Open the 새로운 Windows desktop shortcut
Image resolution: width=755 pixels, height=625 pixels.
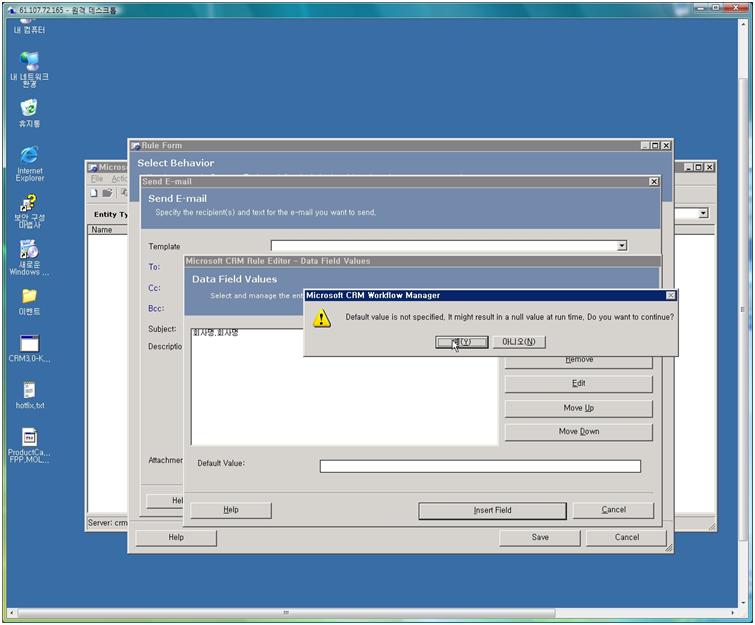[29, 258]
